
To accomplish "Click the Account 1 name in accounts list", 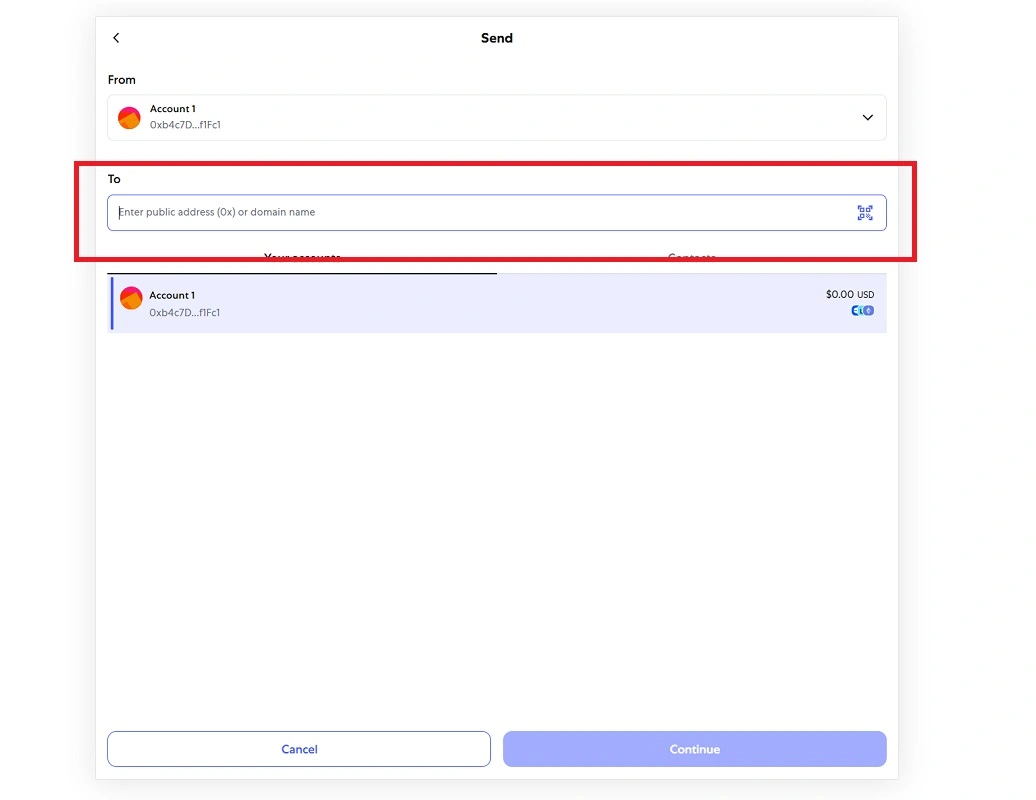I will (172, 295).
